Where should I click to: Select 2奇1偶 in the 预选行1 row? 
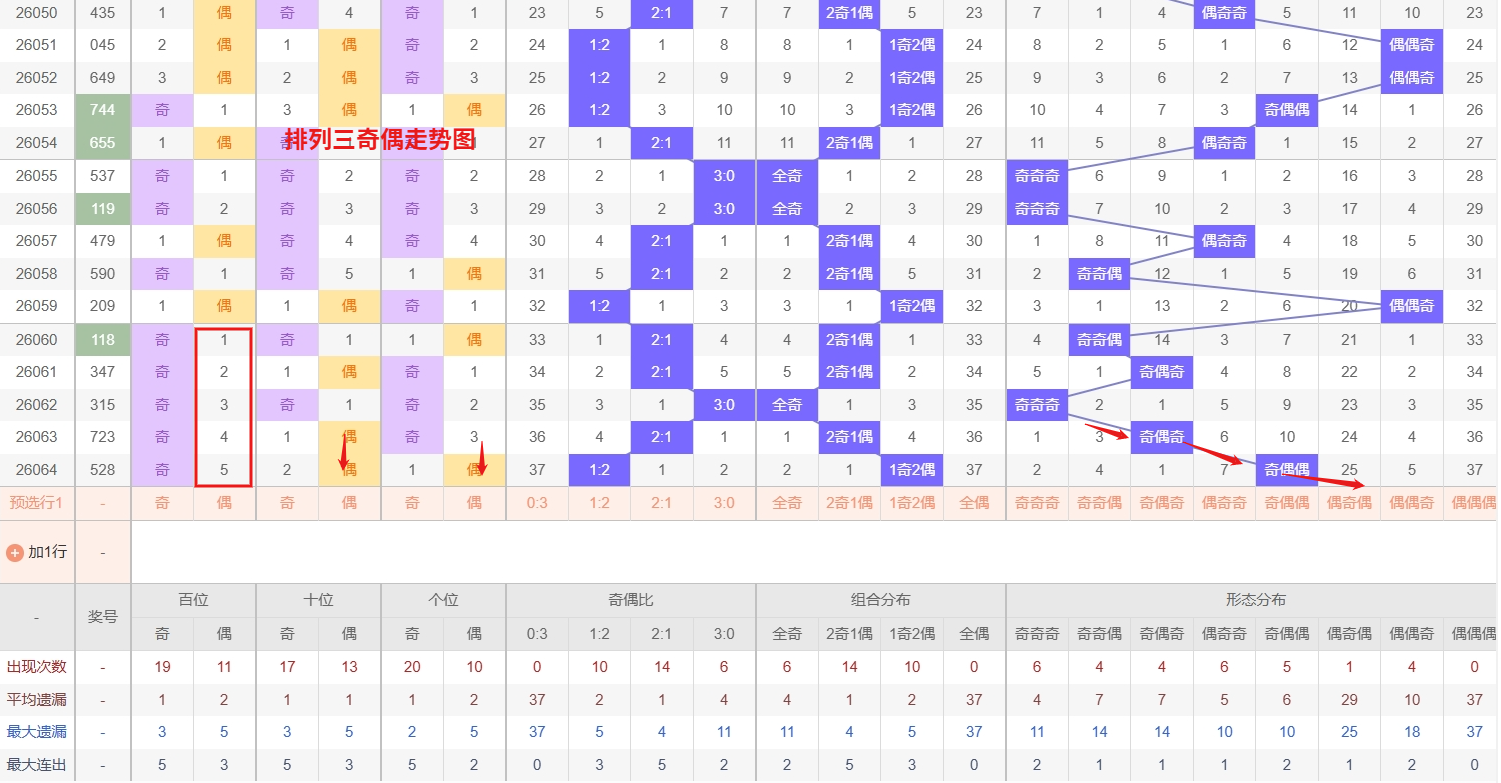(849, 503)
